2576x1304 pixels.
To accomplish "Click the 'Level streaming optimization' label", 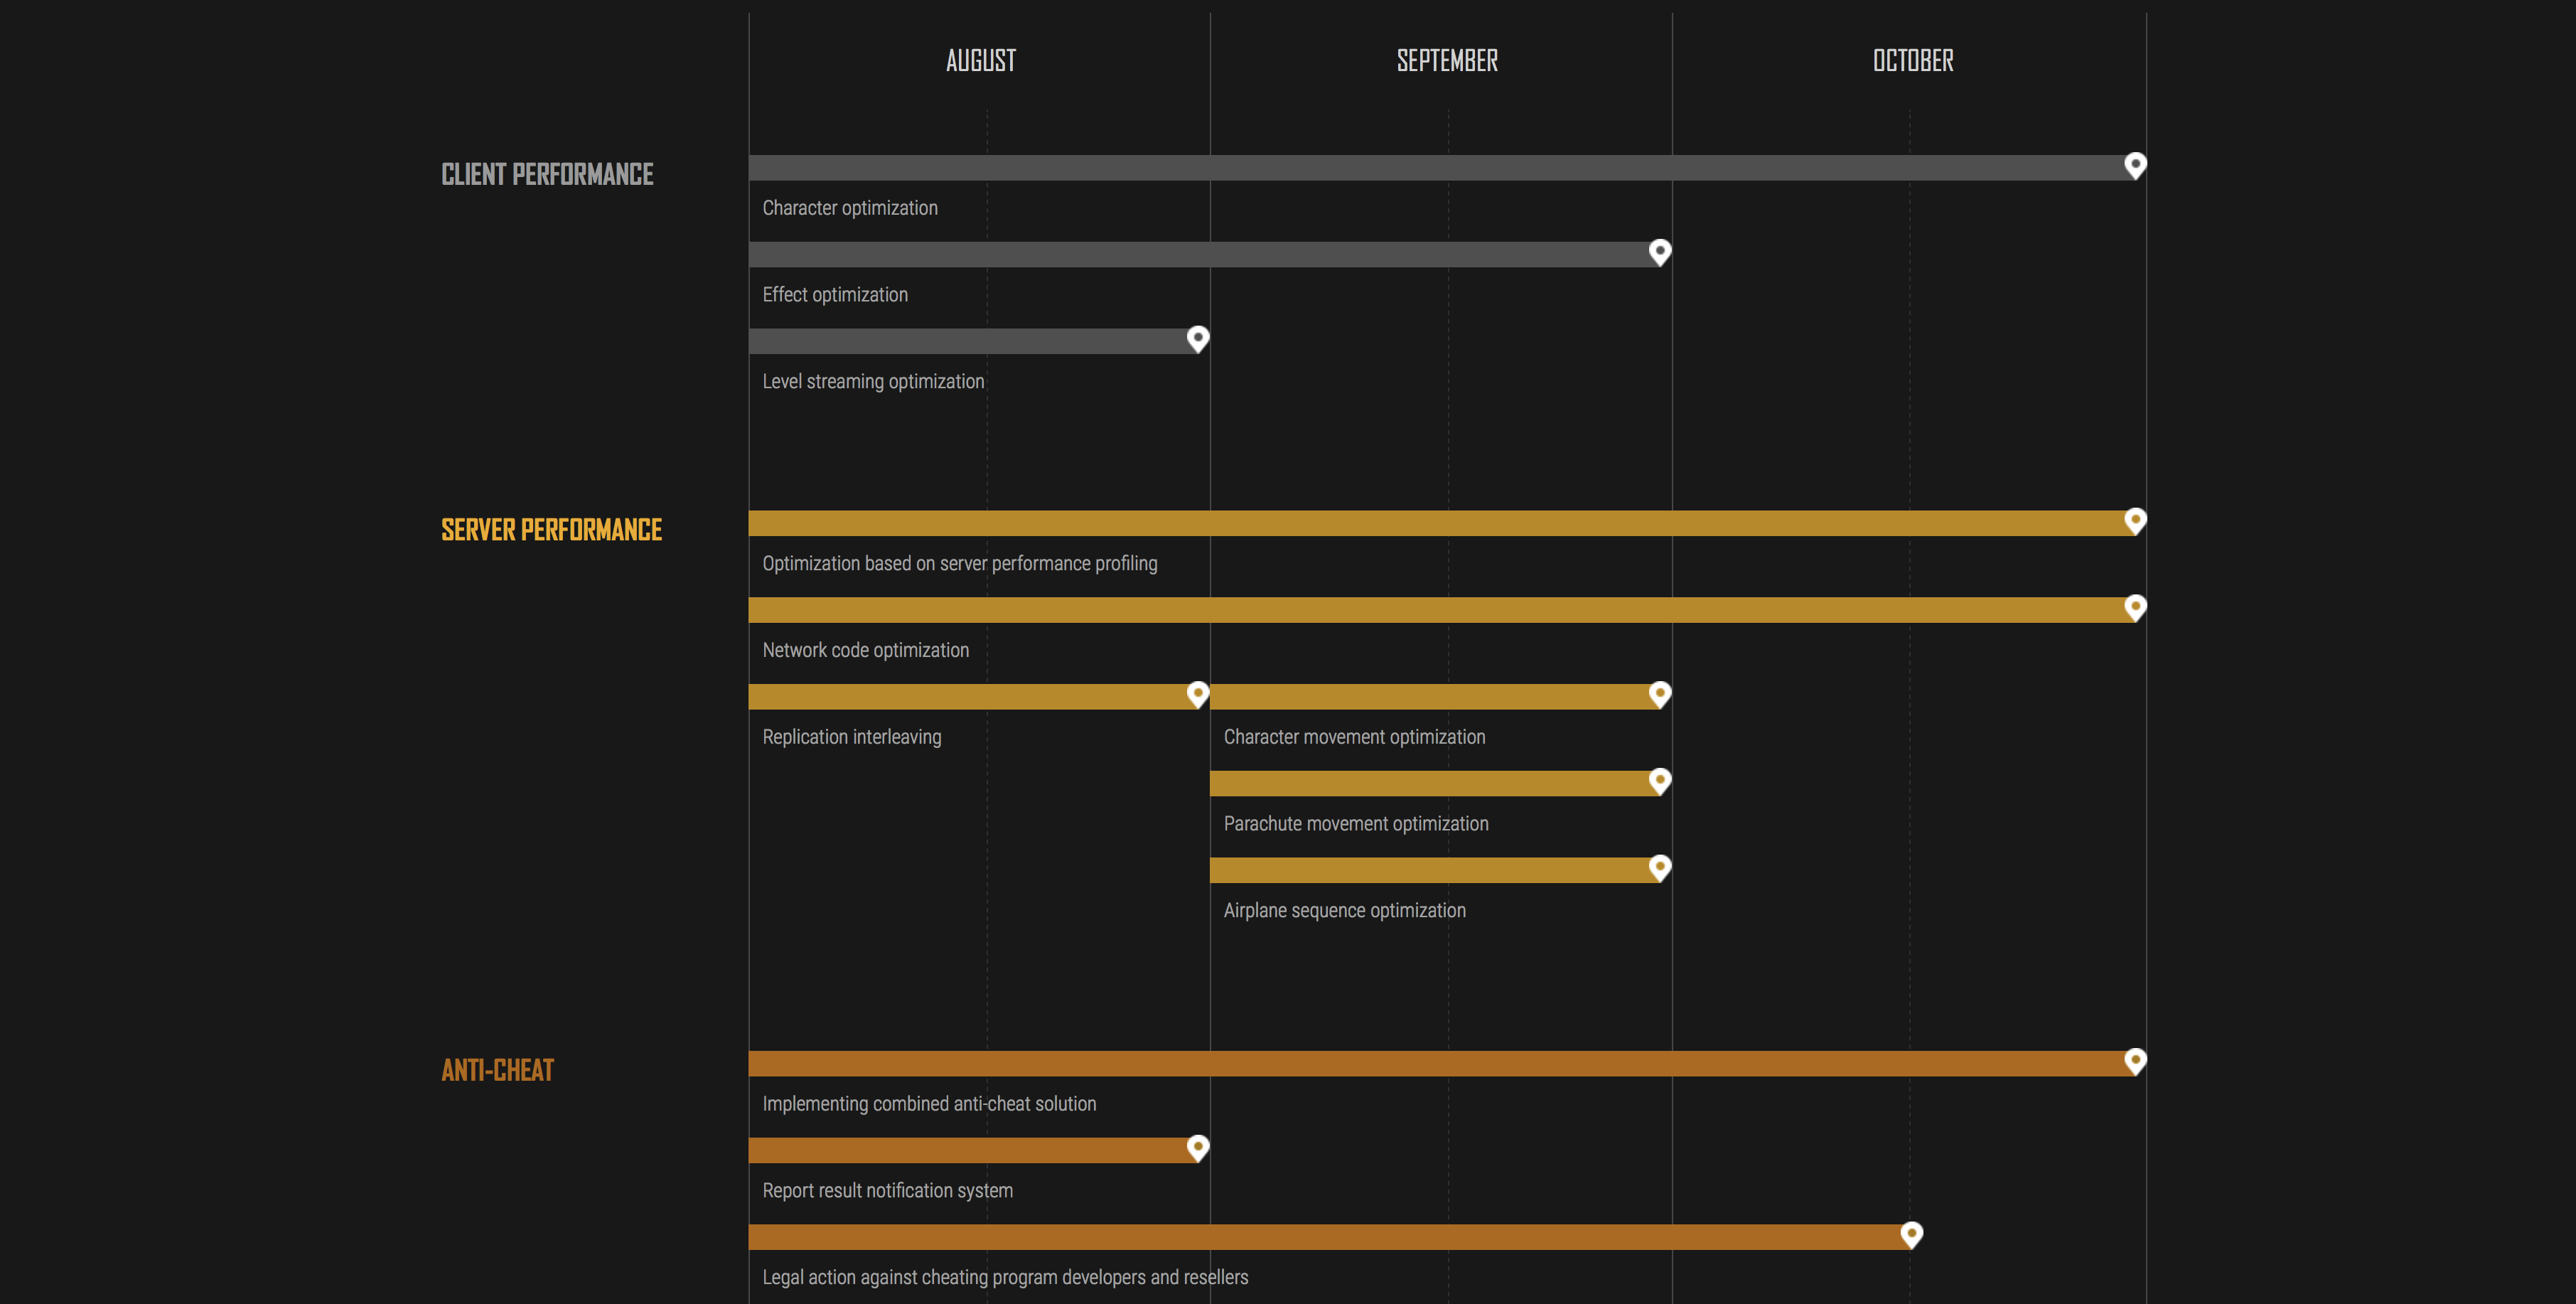I will (873, 382).
